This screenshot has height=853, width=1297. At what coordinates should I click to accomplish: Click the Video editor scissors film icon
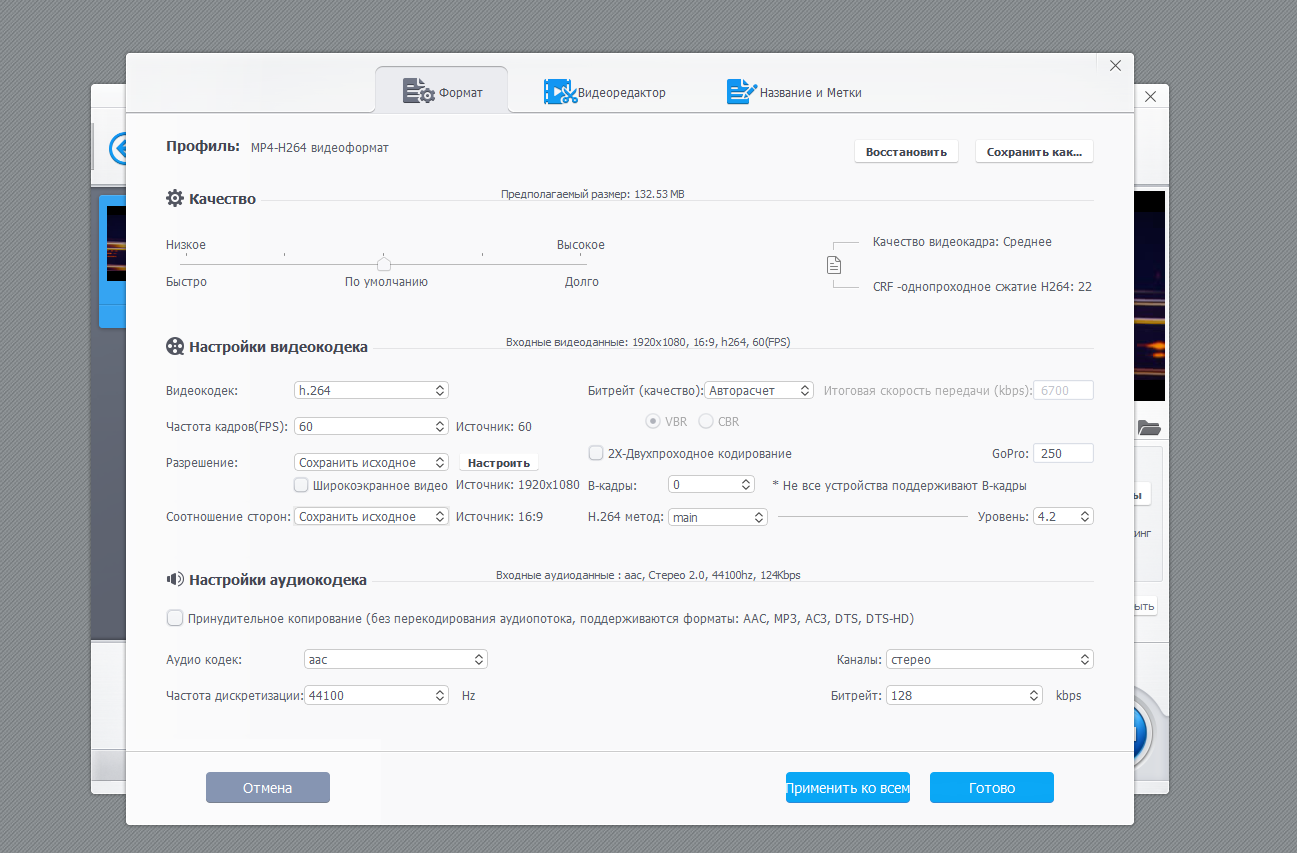click(560, 92)
